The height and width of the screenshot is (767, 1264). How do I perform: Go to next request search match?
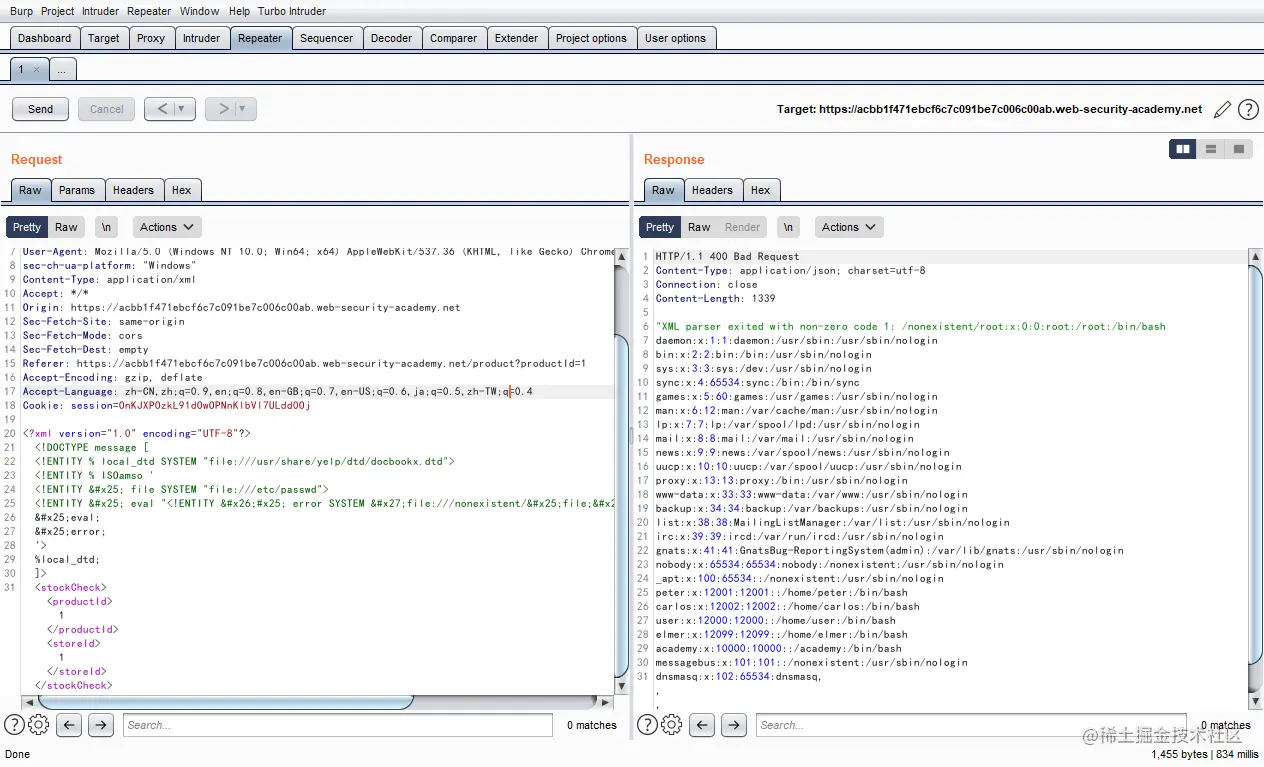click(101, 725)
